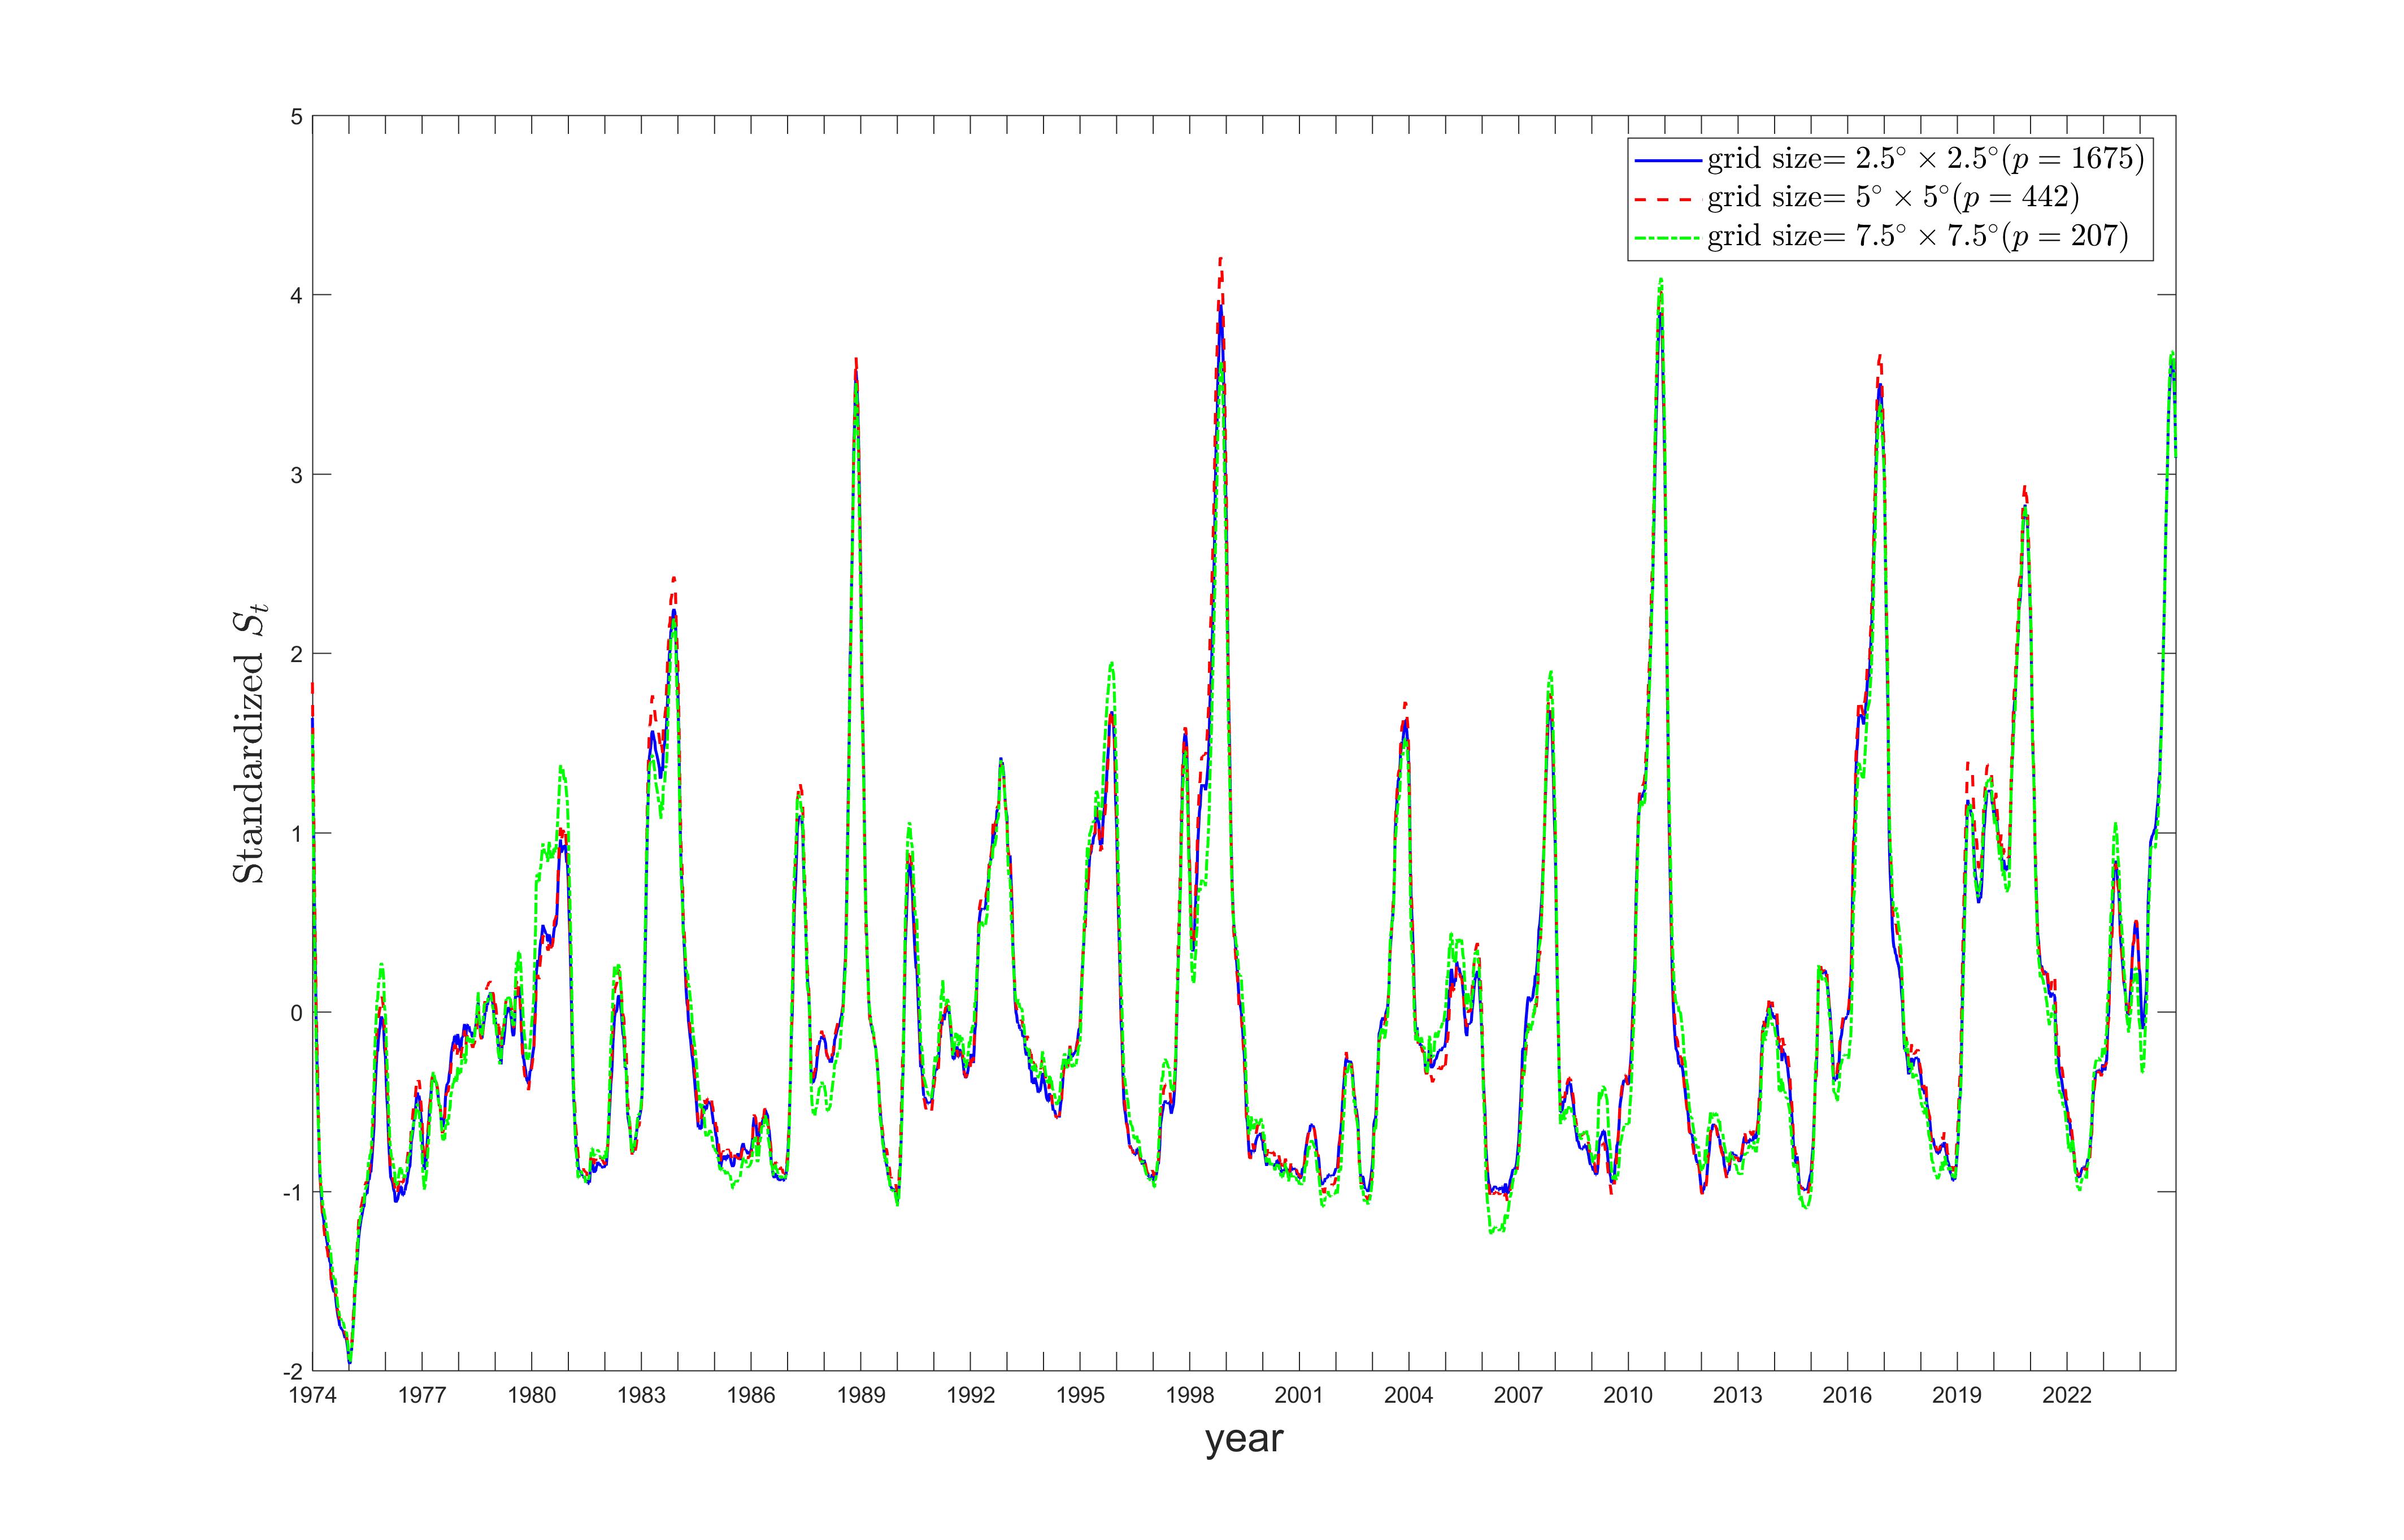Click the 2022 x-axis tick label
This screenshot has width=2404, height=1540.
[x=2066, y=1396]
